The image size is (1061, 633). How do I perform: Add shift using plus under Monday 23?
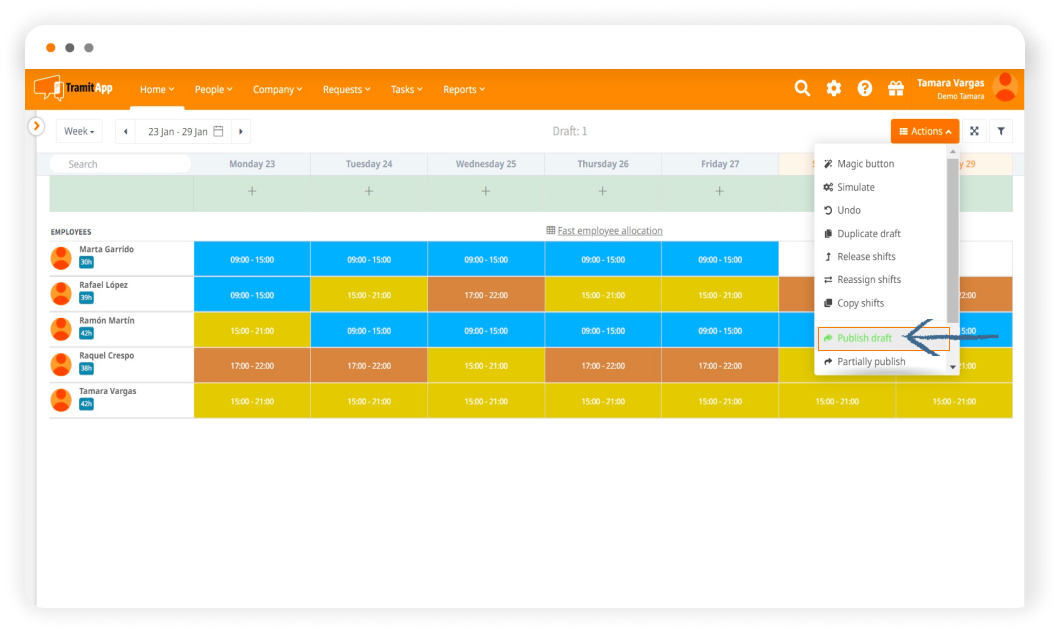pyautogui.click(x=252, y=191)
